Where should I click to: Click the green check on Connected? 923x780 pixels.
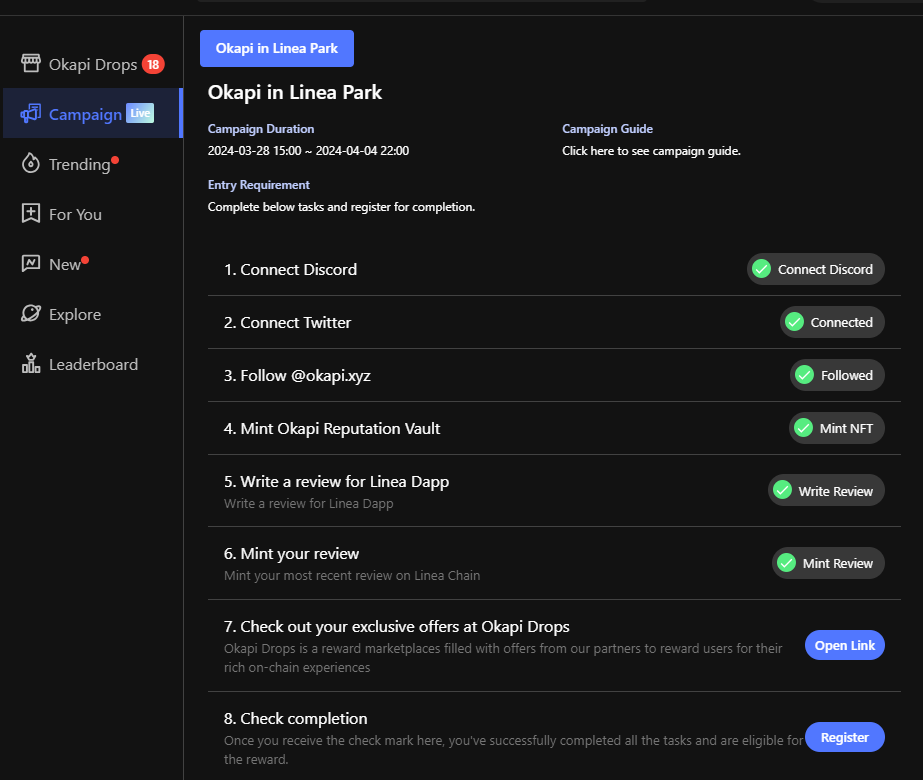(794, 322)
